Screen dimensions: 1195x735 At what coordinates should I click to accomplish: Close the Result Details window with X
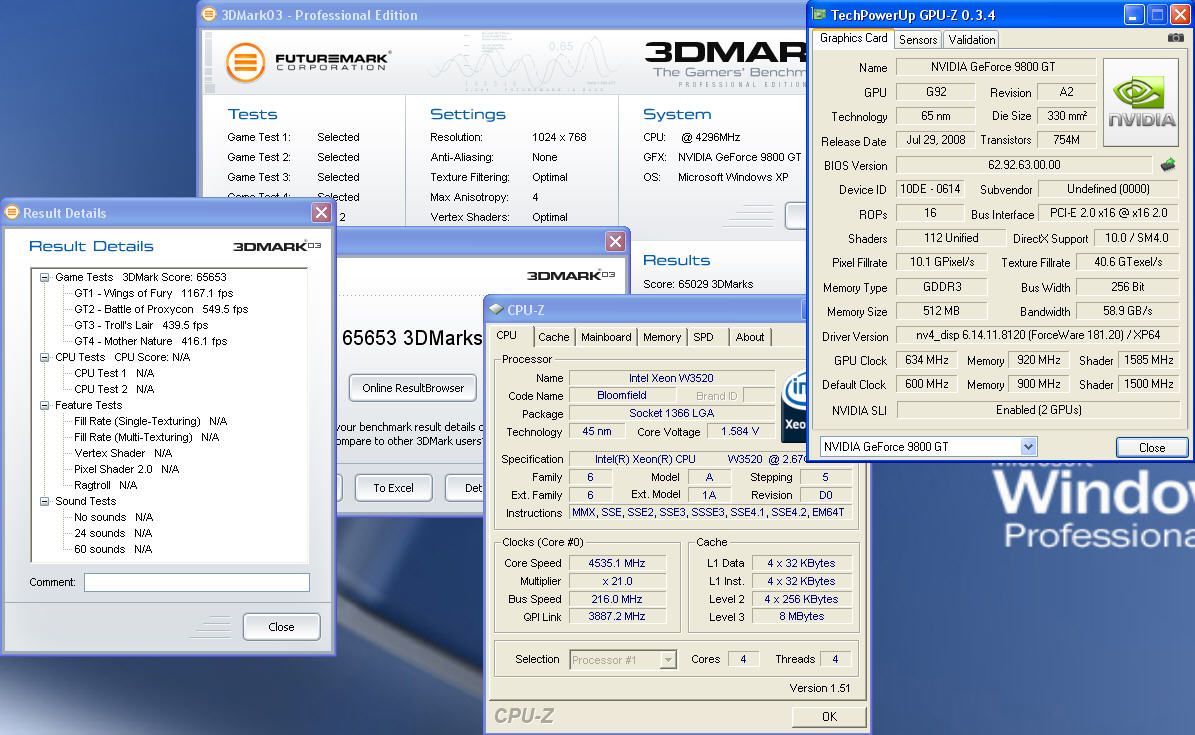click(322, 213)
